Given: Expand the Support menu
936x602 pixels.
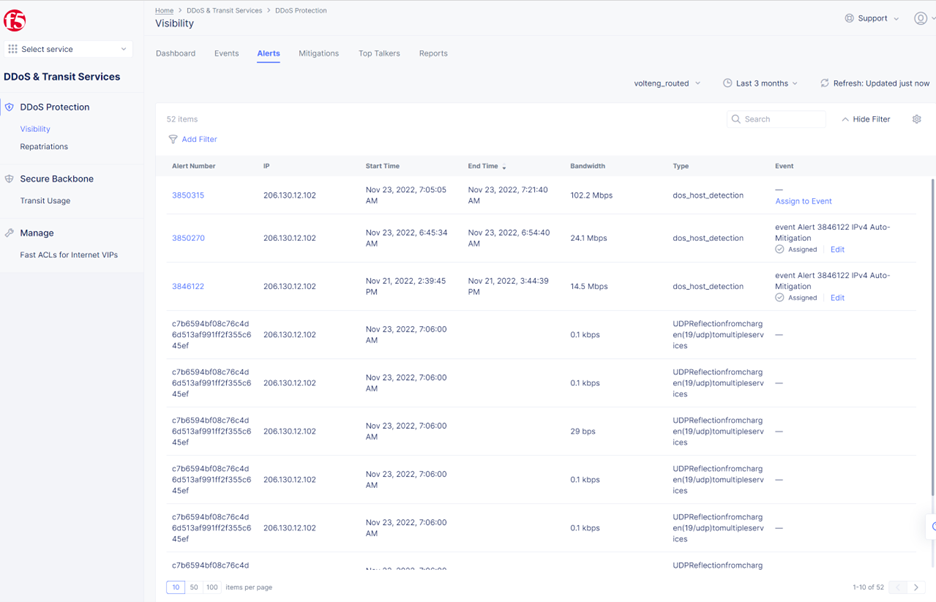Looking at the screenshot, I should (x=872, y=18).
